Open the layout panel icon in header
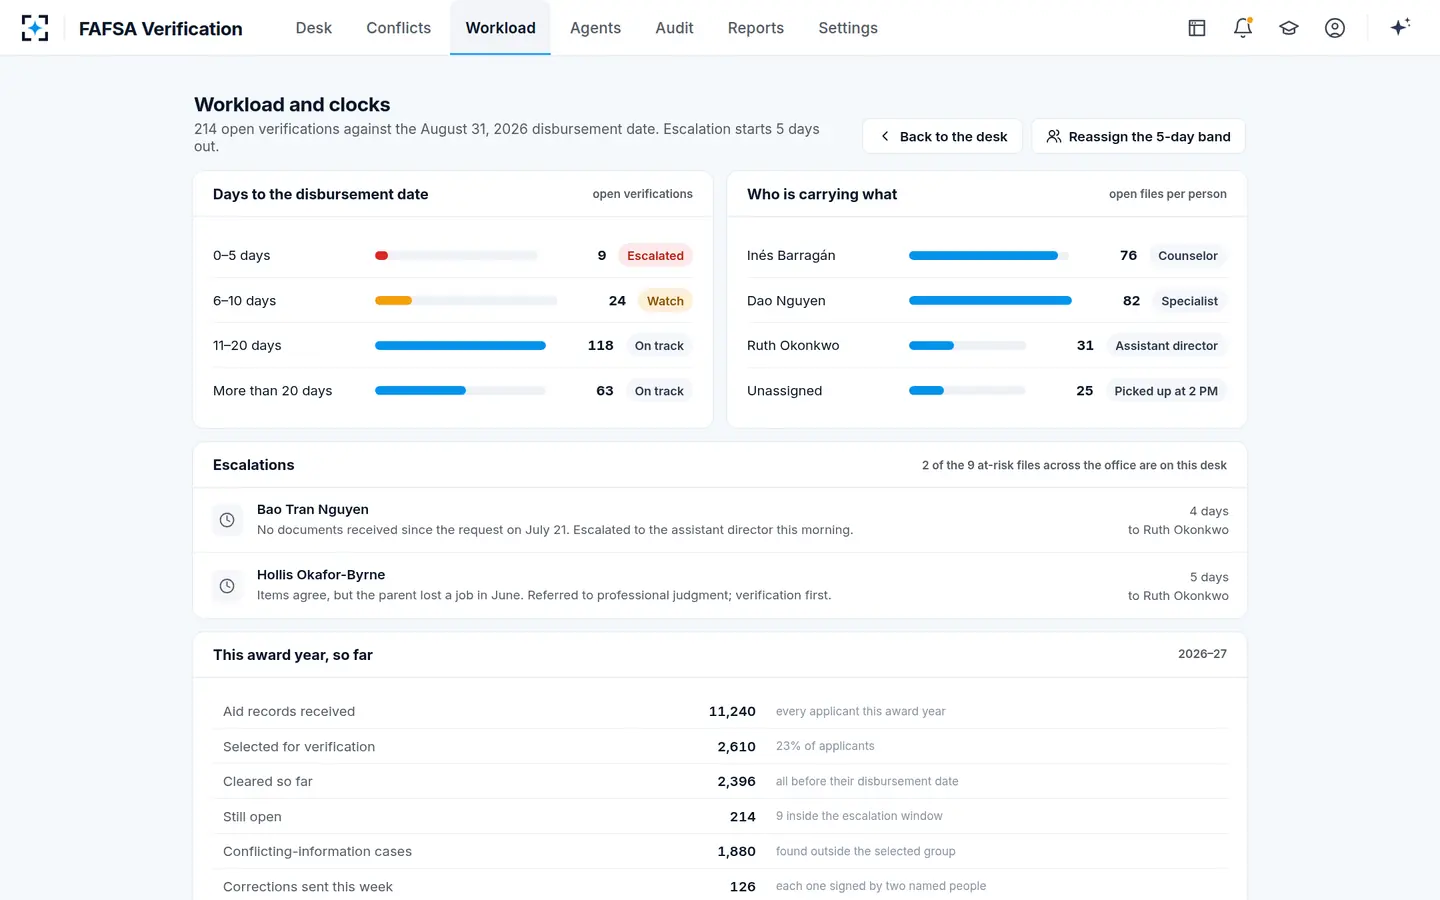The width and height of the screenshot is (1440, 900). point(1197,28)
